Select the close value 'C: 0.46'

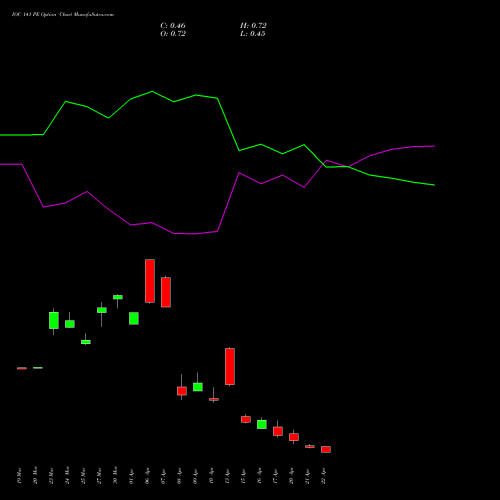[x=173, y=26]
